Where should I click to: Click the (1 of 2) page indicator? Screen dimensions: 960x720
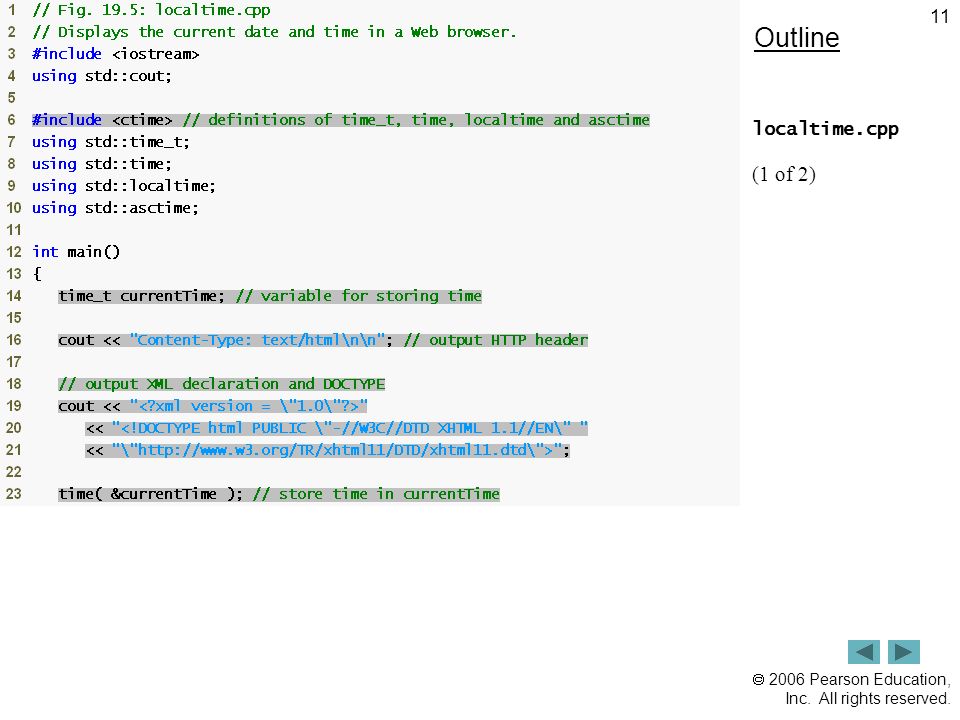(x=784, y=174)
